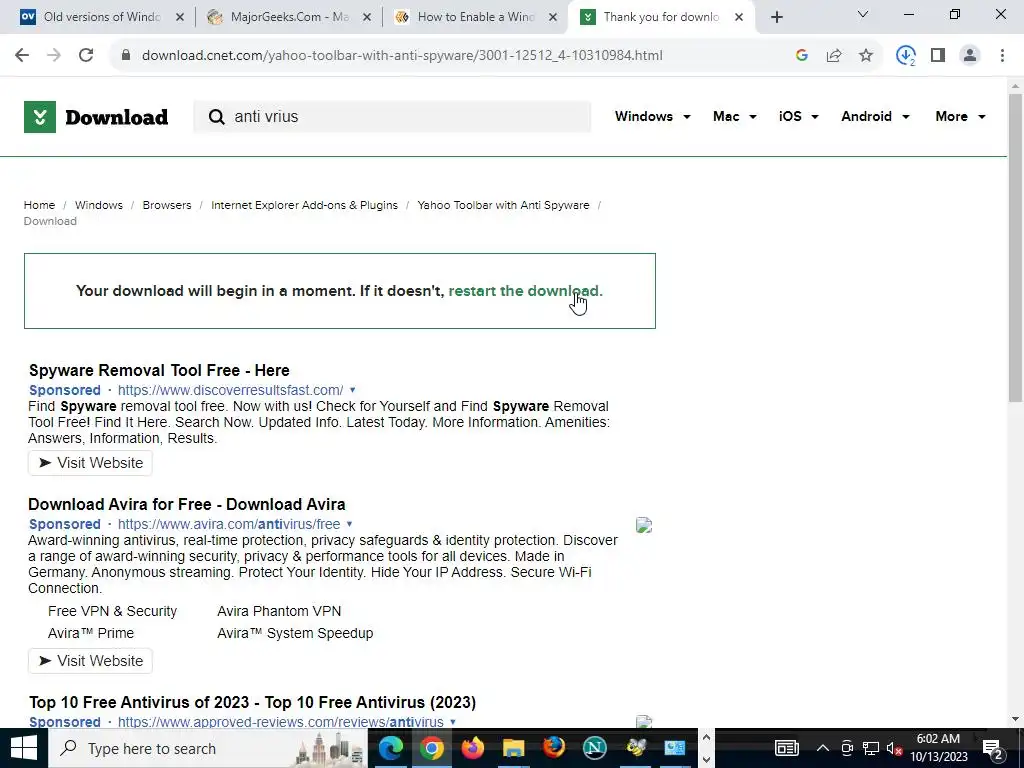The height and width of the screenshot is (768, 1024).
Task: Open the Windows Start menu
Action: [x=24, y=748]
